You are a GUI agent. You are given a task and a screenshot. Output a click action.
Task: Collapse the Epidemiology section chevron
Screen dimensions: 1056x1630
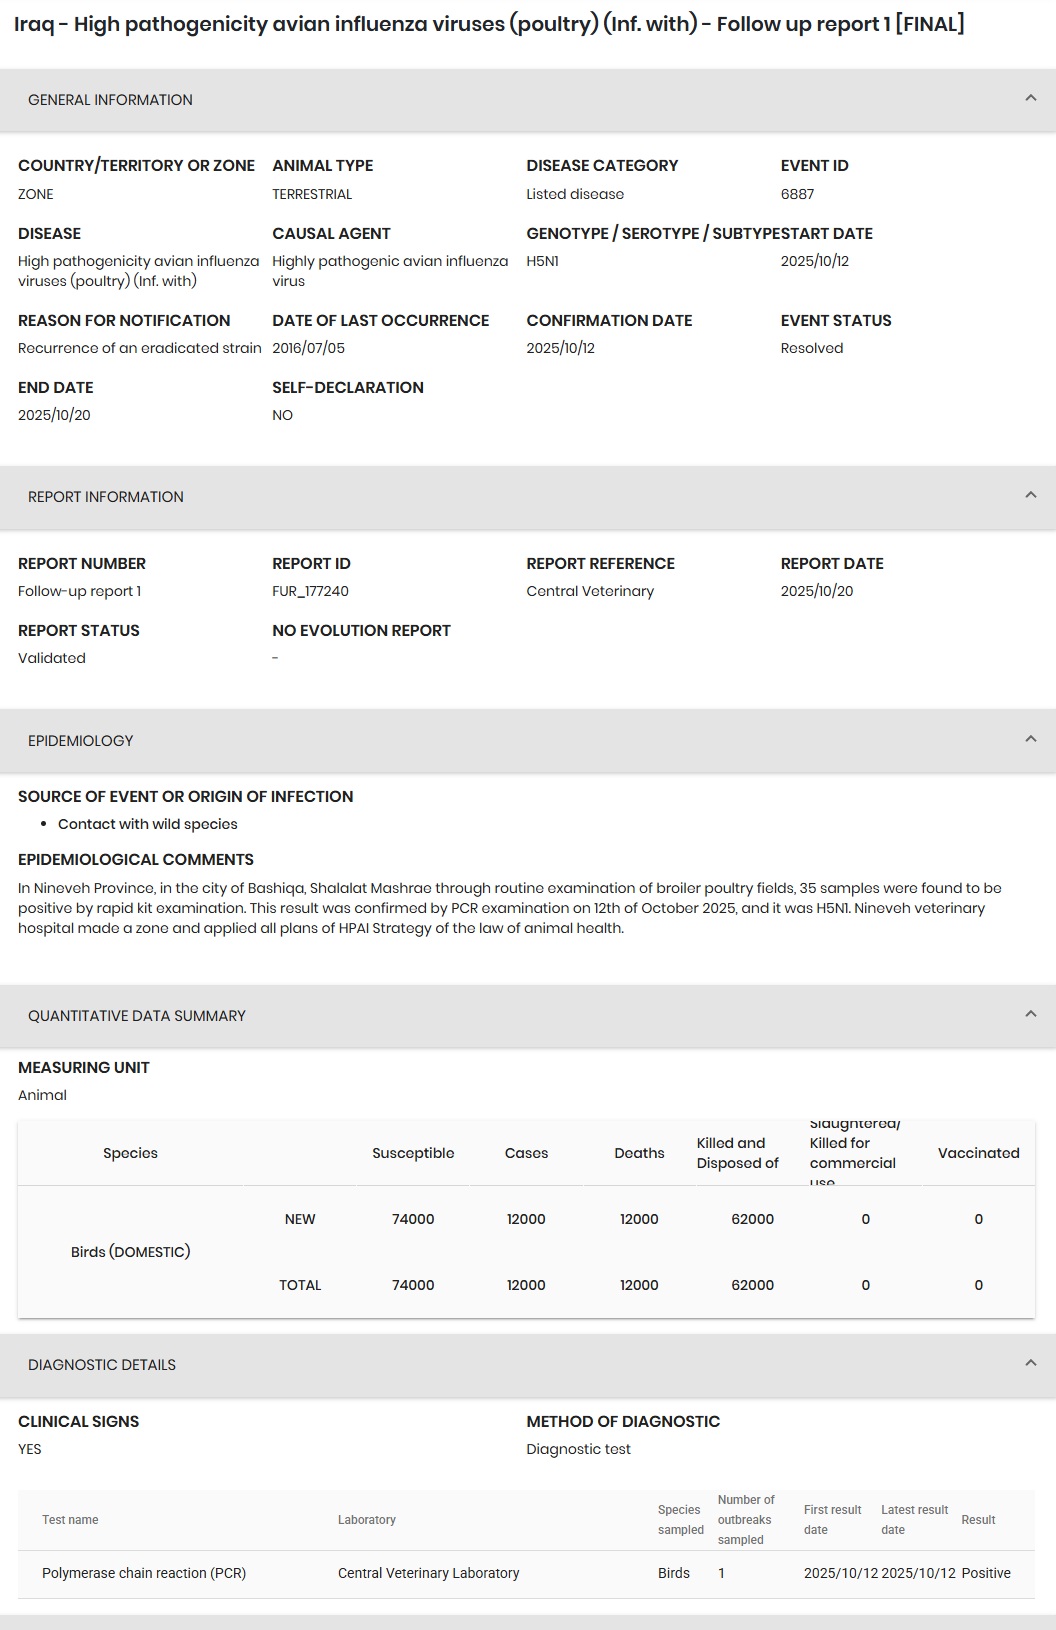click(x=1030, y=739)
